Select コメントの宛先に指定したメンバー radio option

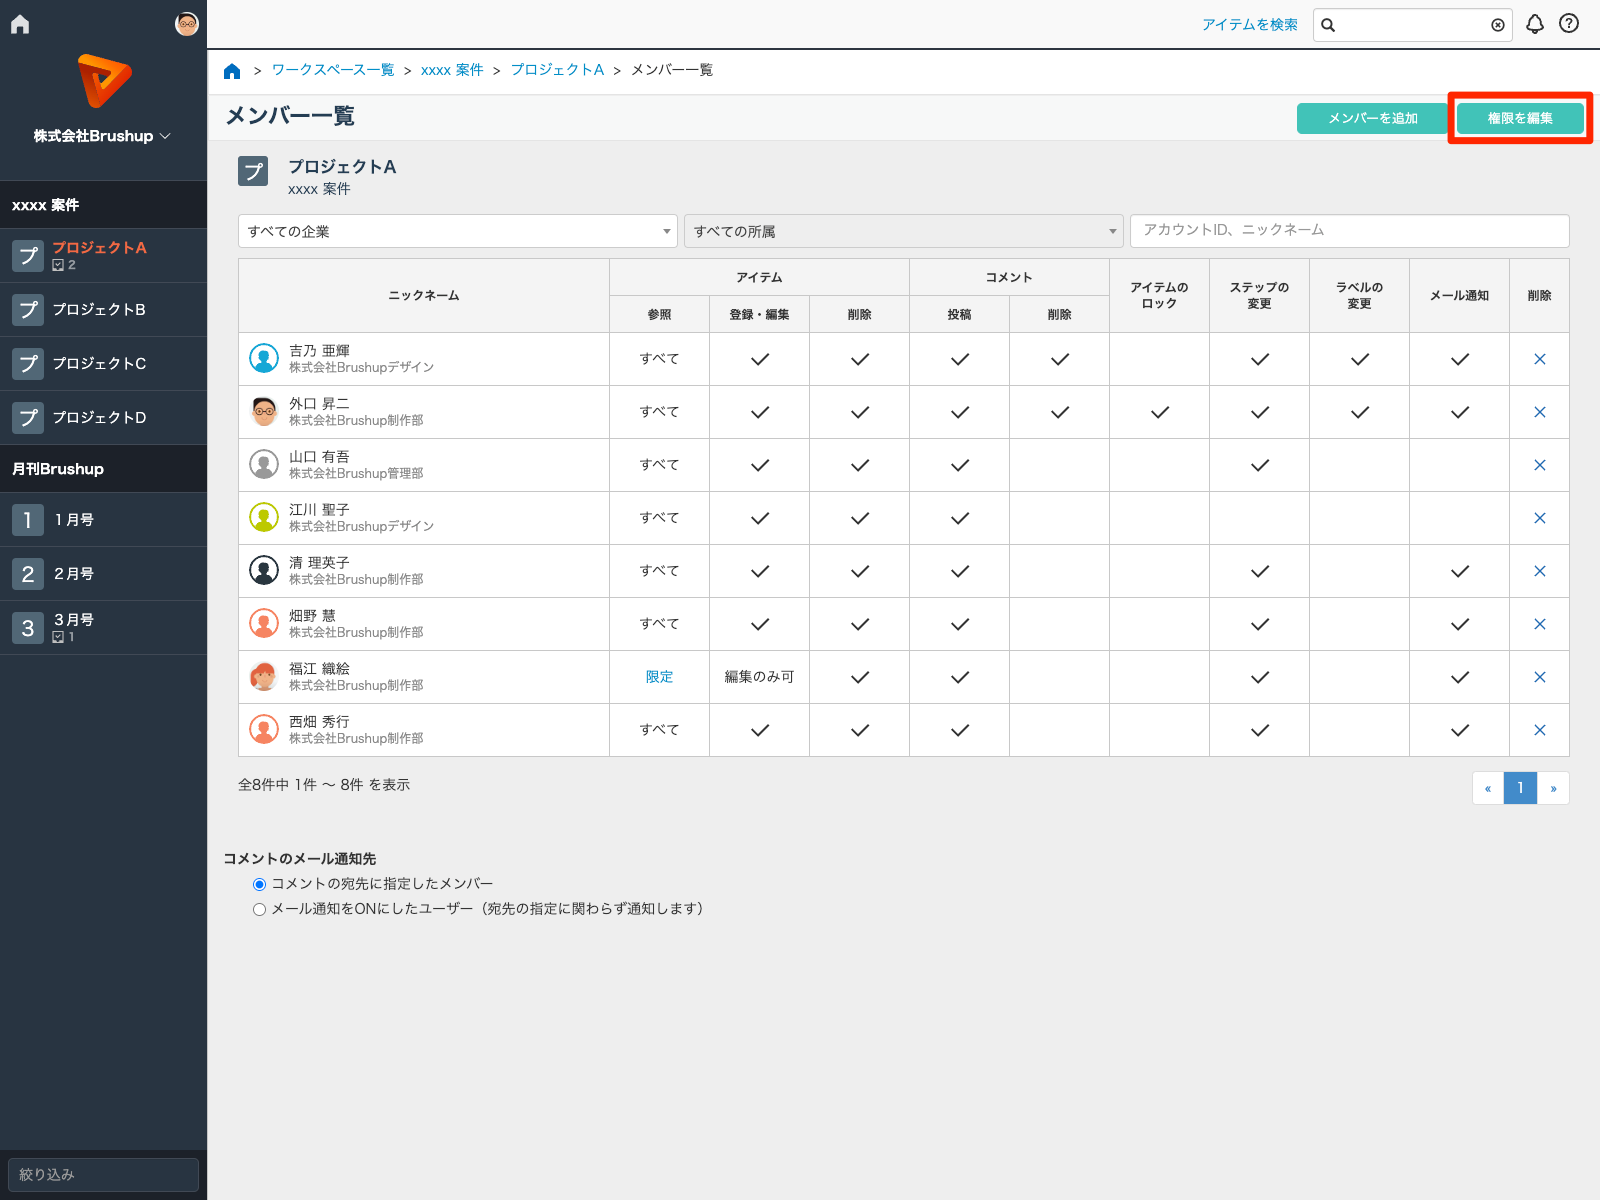260,884
